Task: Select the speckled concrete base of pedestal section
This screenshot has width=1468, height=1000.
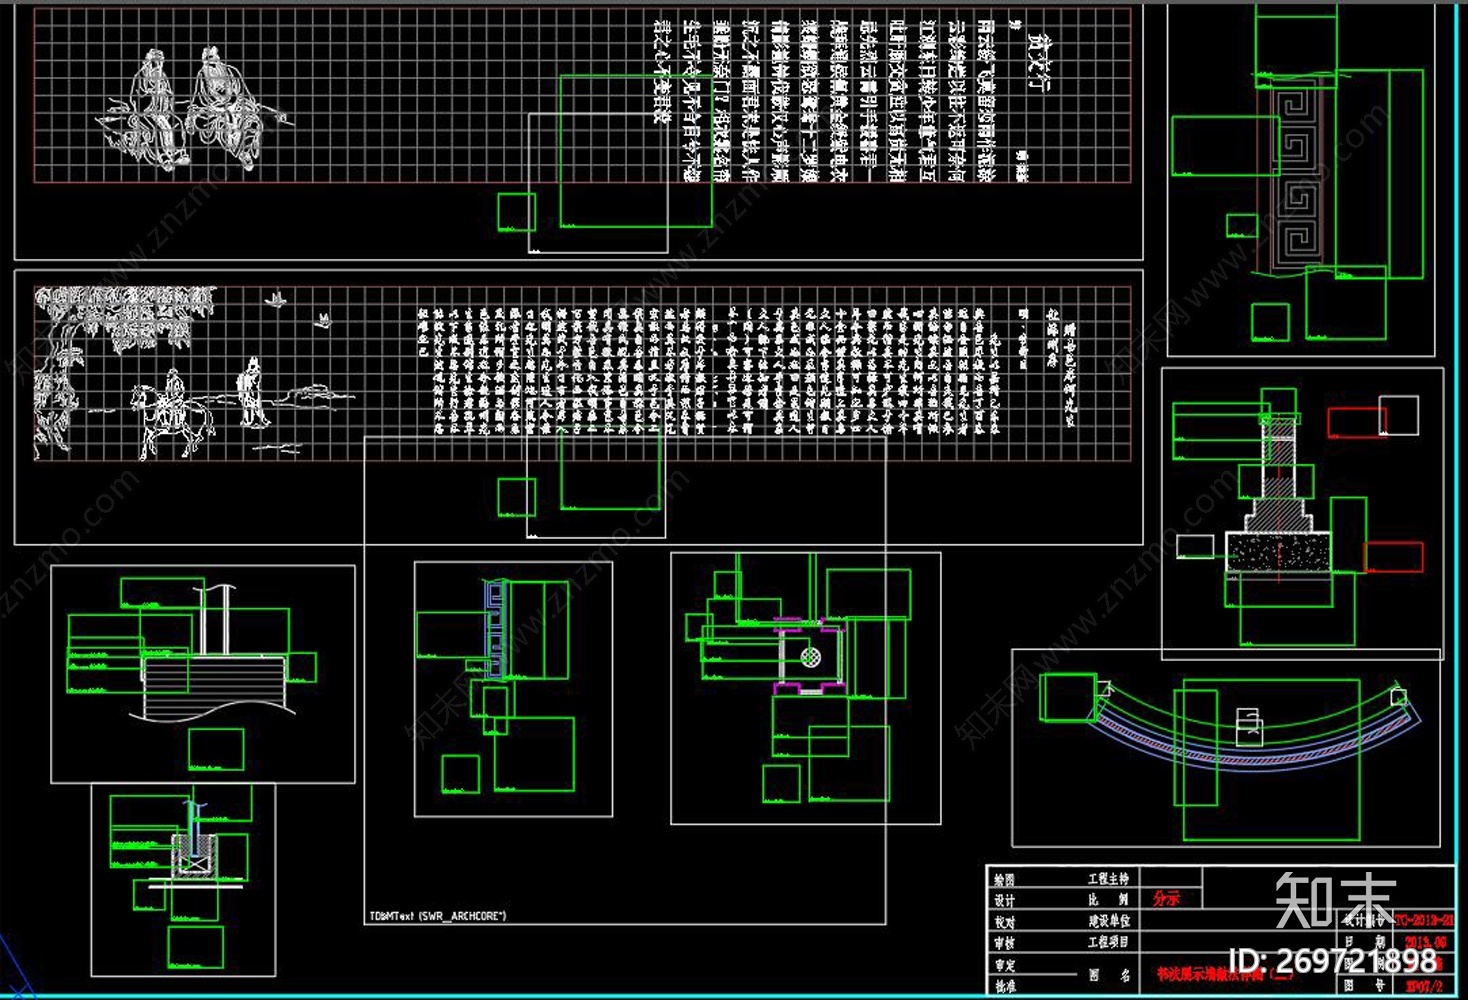Action: (1280, 552)
